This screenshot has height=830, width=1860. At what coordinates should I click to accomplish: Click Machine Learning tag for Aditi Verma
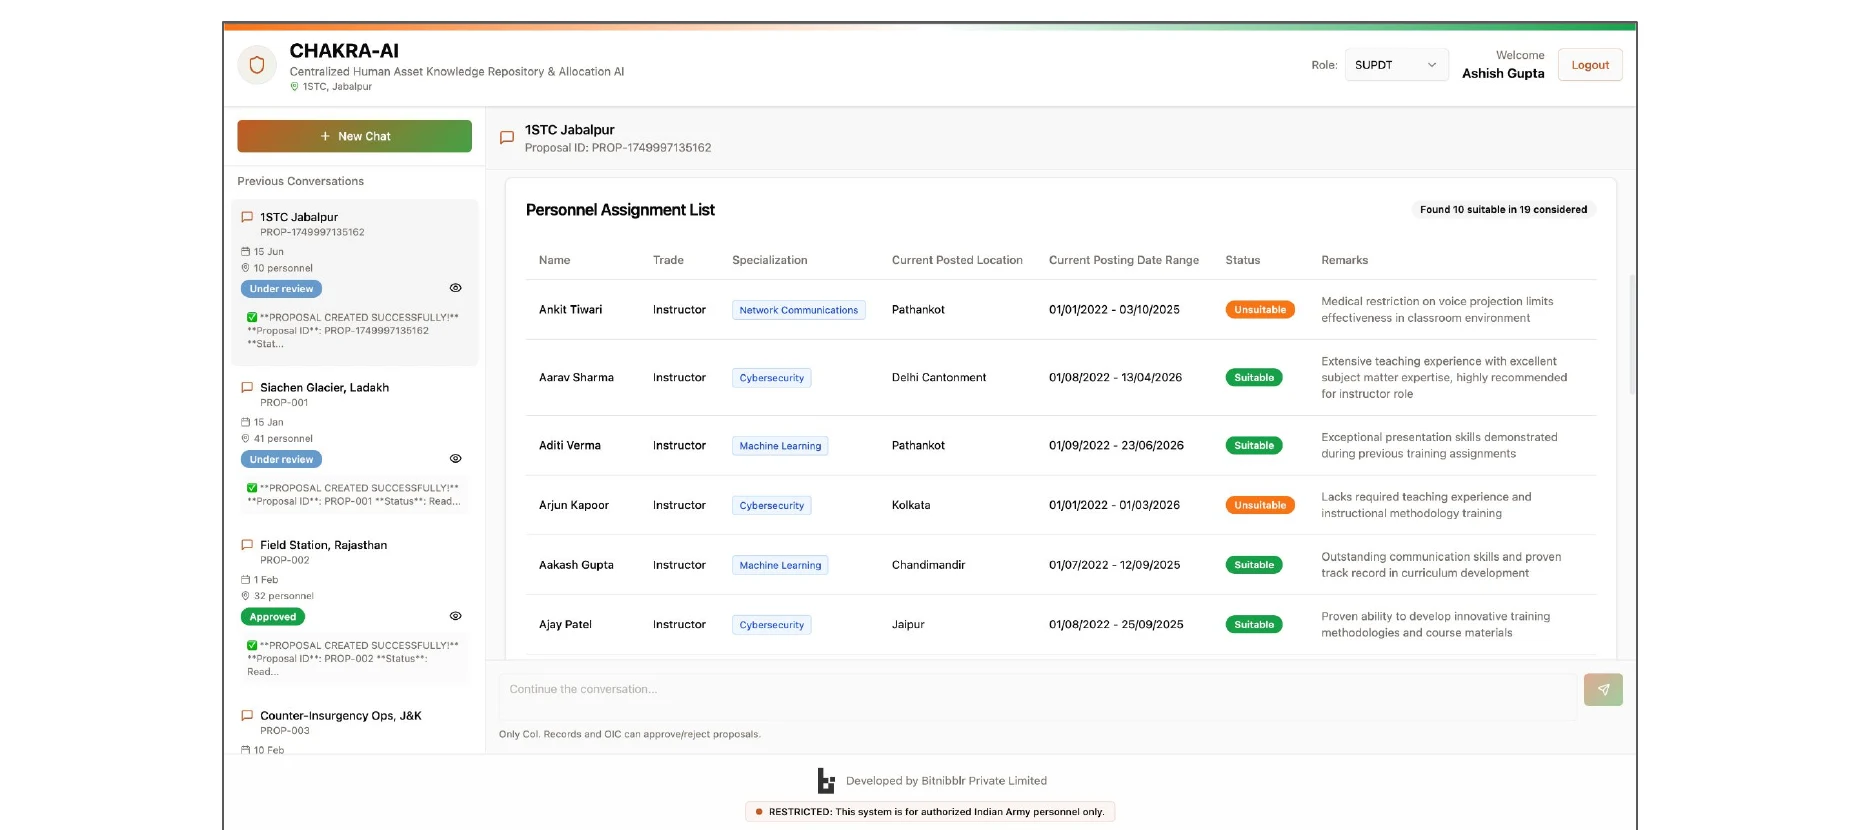(x=780, y=446)
